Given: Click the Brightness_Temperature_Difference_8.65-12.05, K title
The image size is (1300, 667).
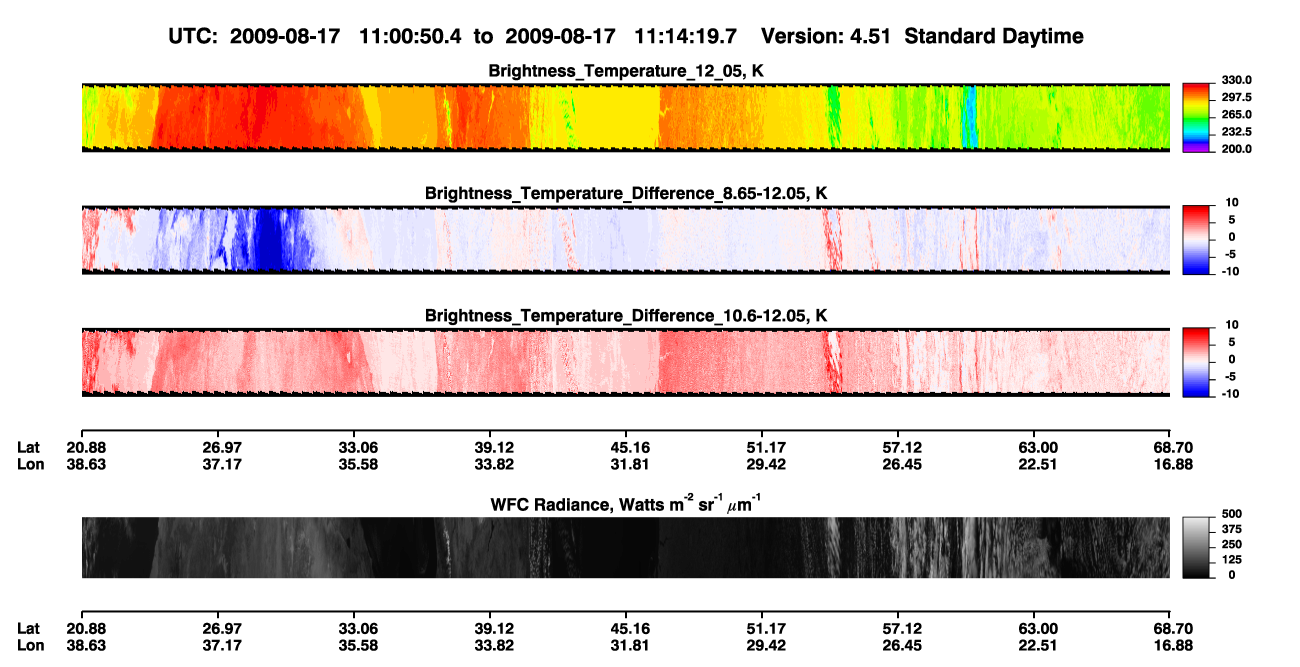Looking at the screenshot, I should click(x=626, y=193).
